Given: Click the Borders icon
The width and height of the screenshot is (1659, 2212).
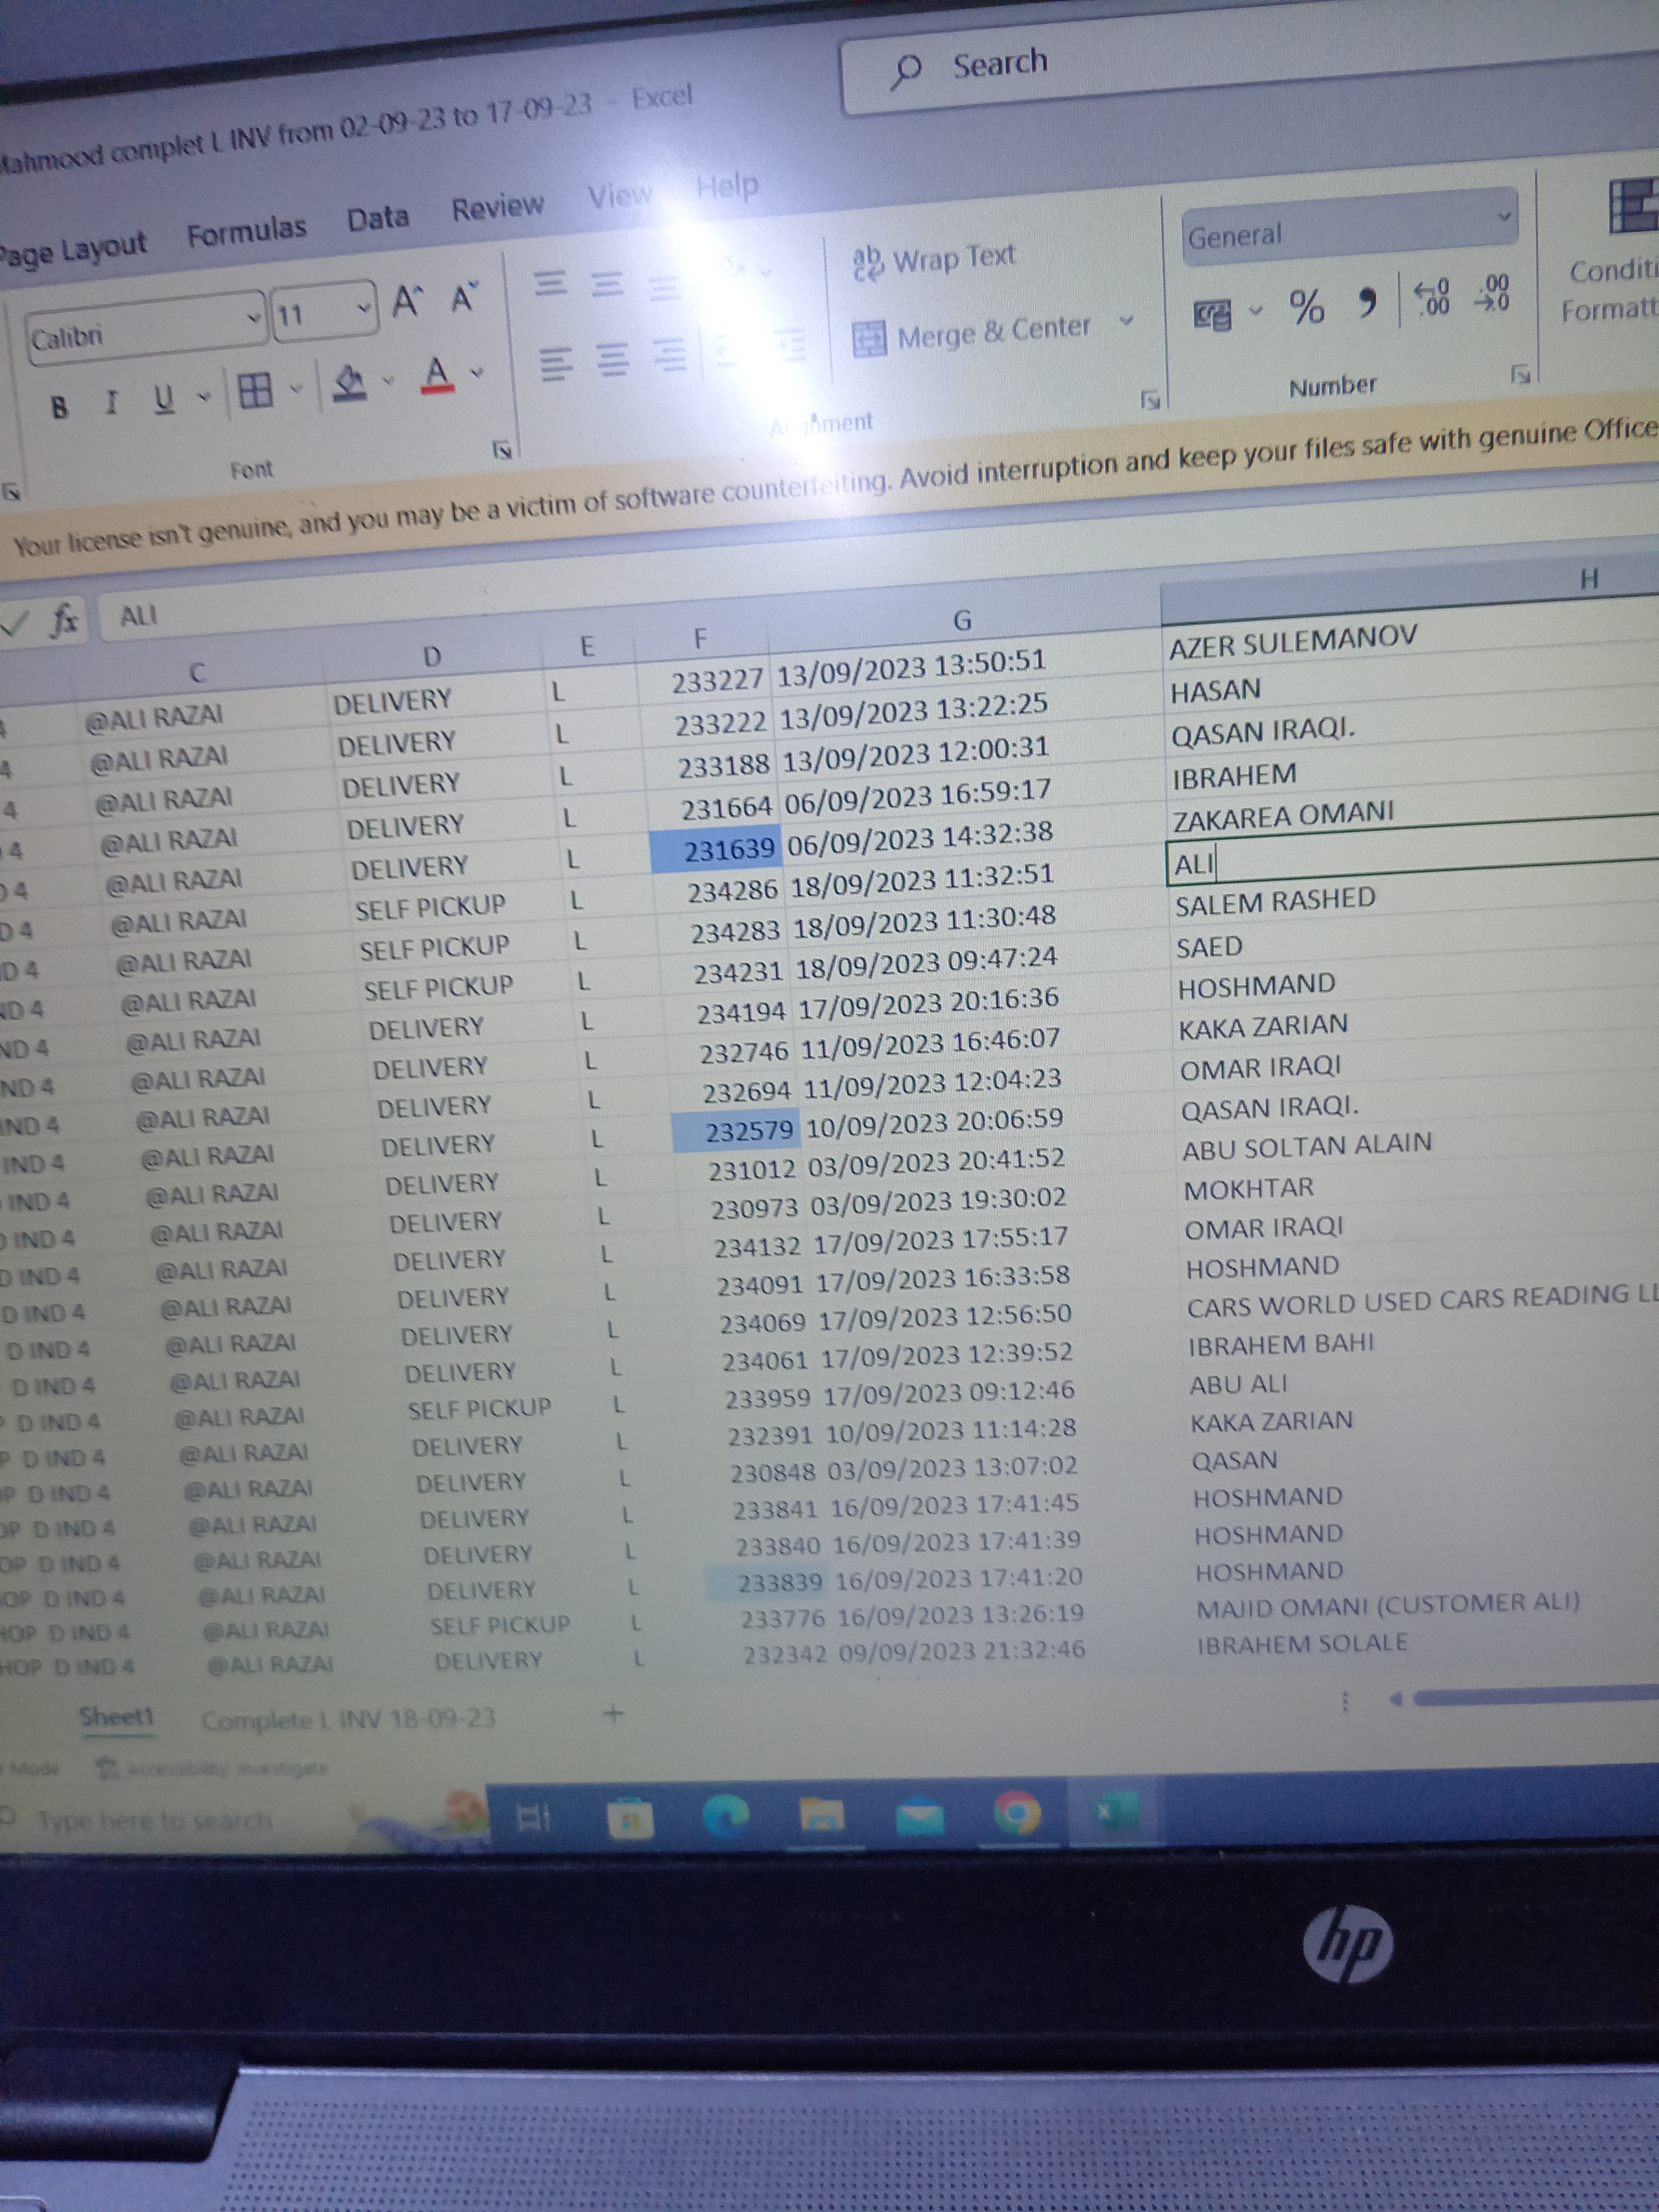Looking at the screenshot, I should 255,390.
